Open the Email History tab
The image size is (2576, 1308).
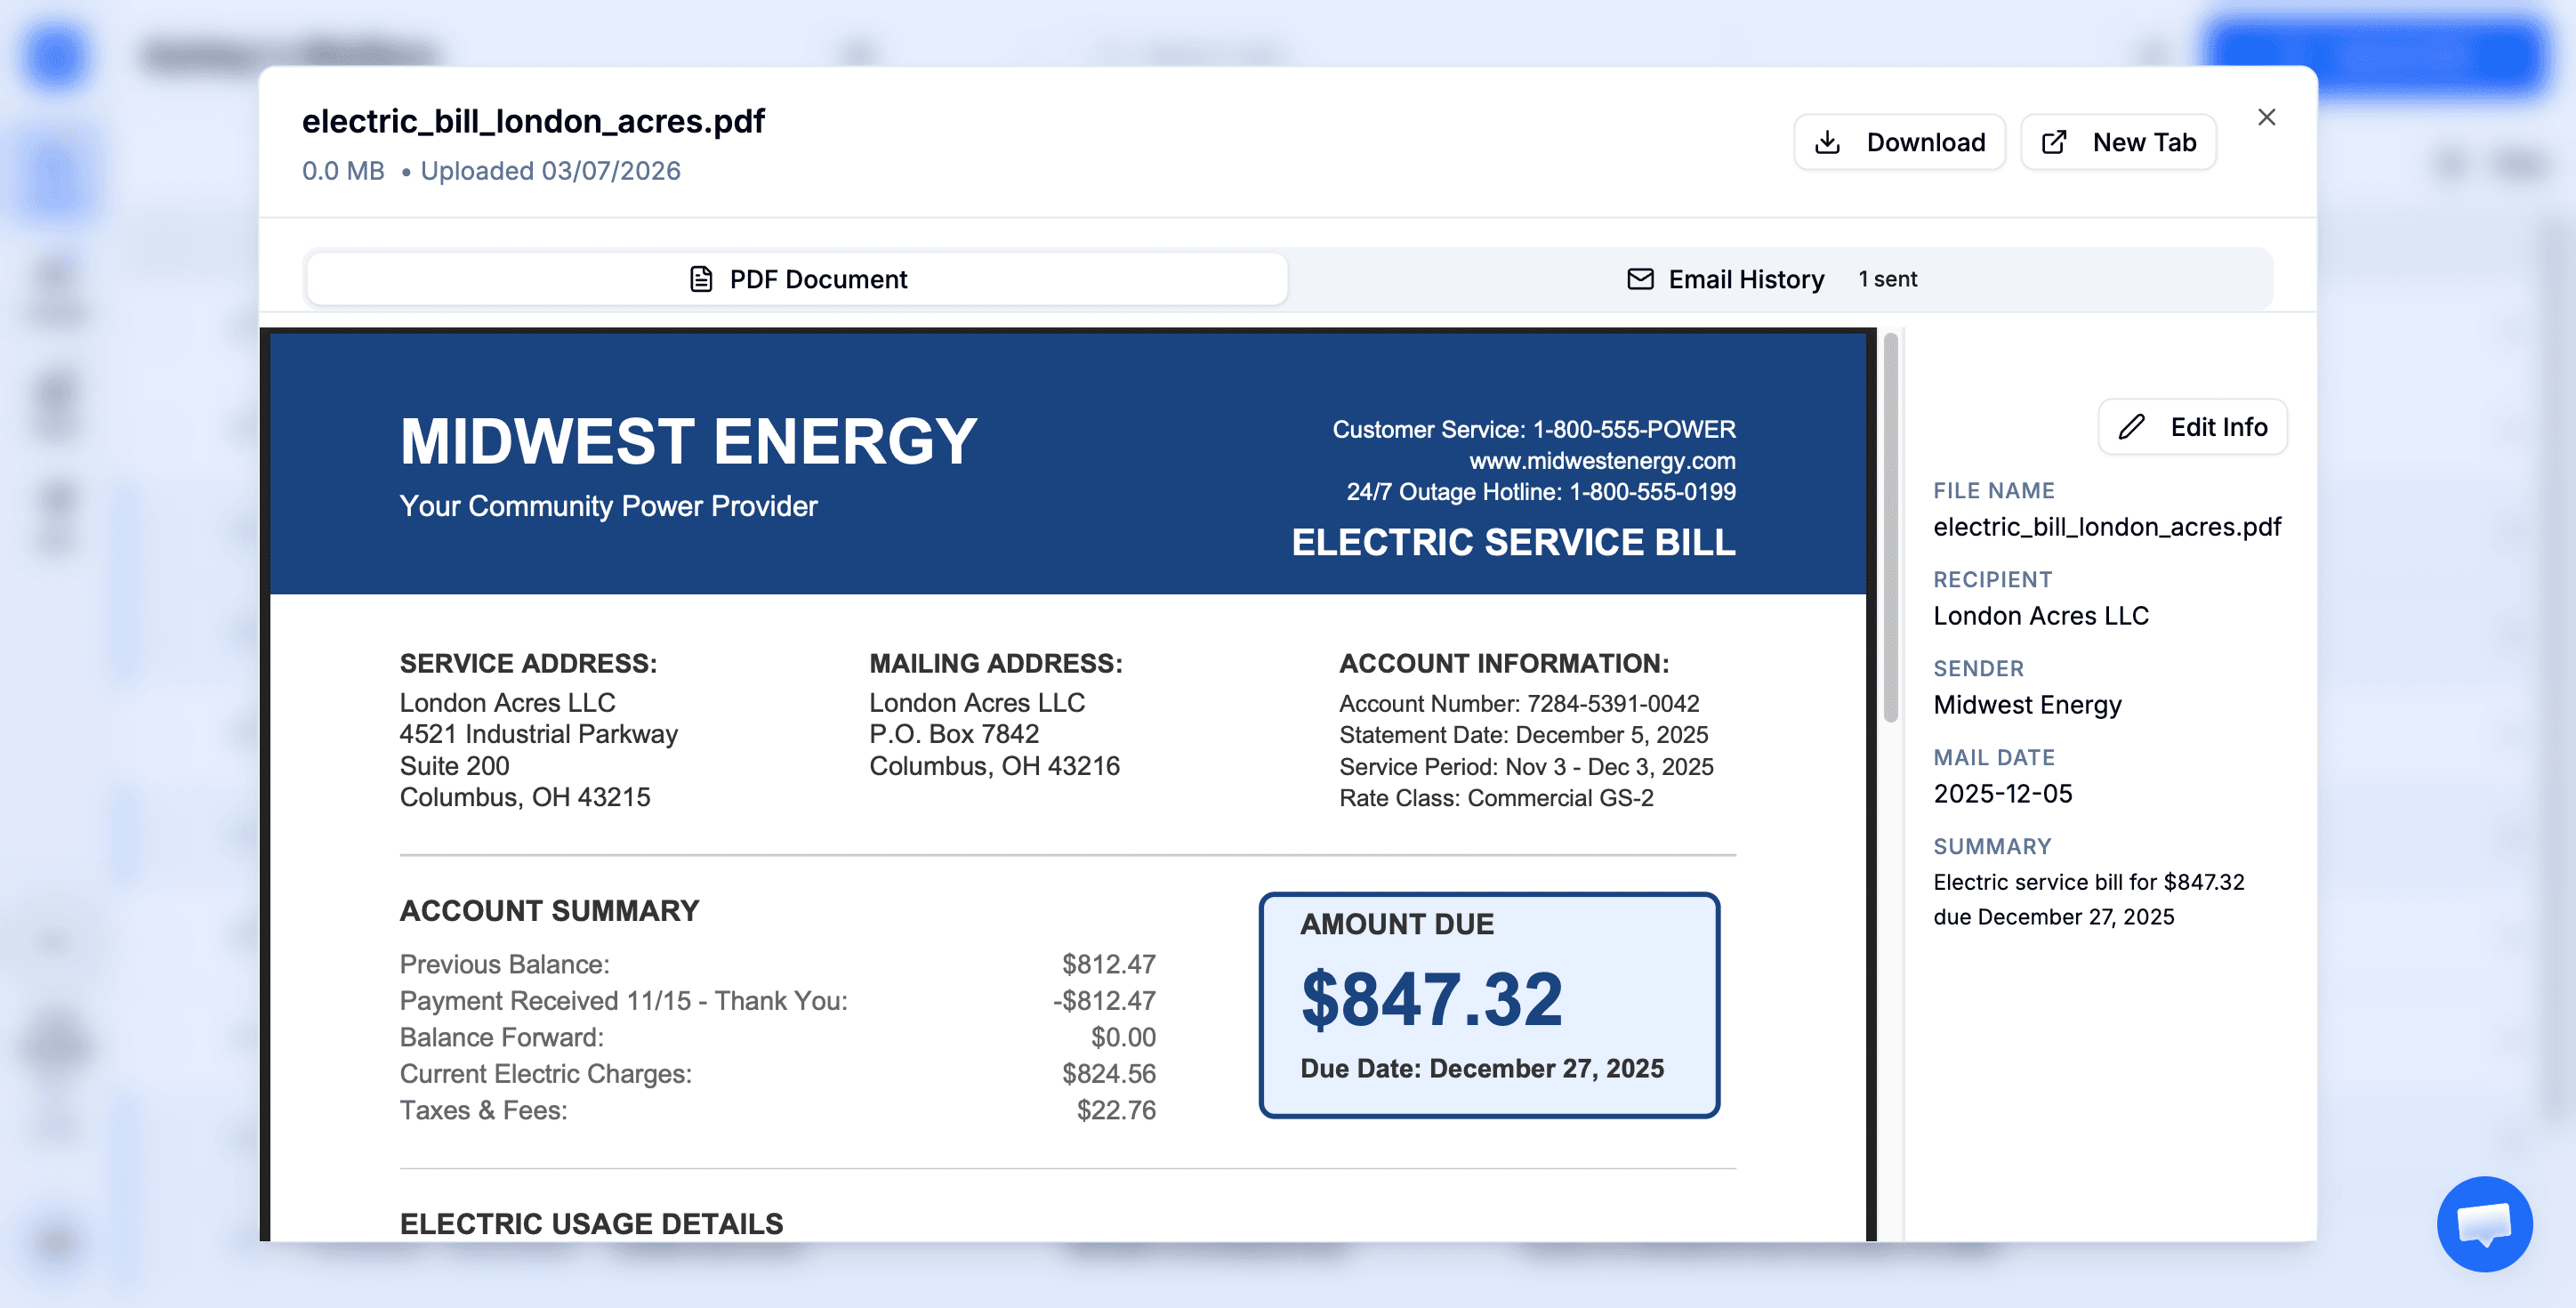(x=1745, y=279)
